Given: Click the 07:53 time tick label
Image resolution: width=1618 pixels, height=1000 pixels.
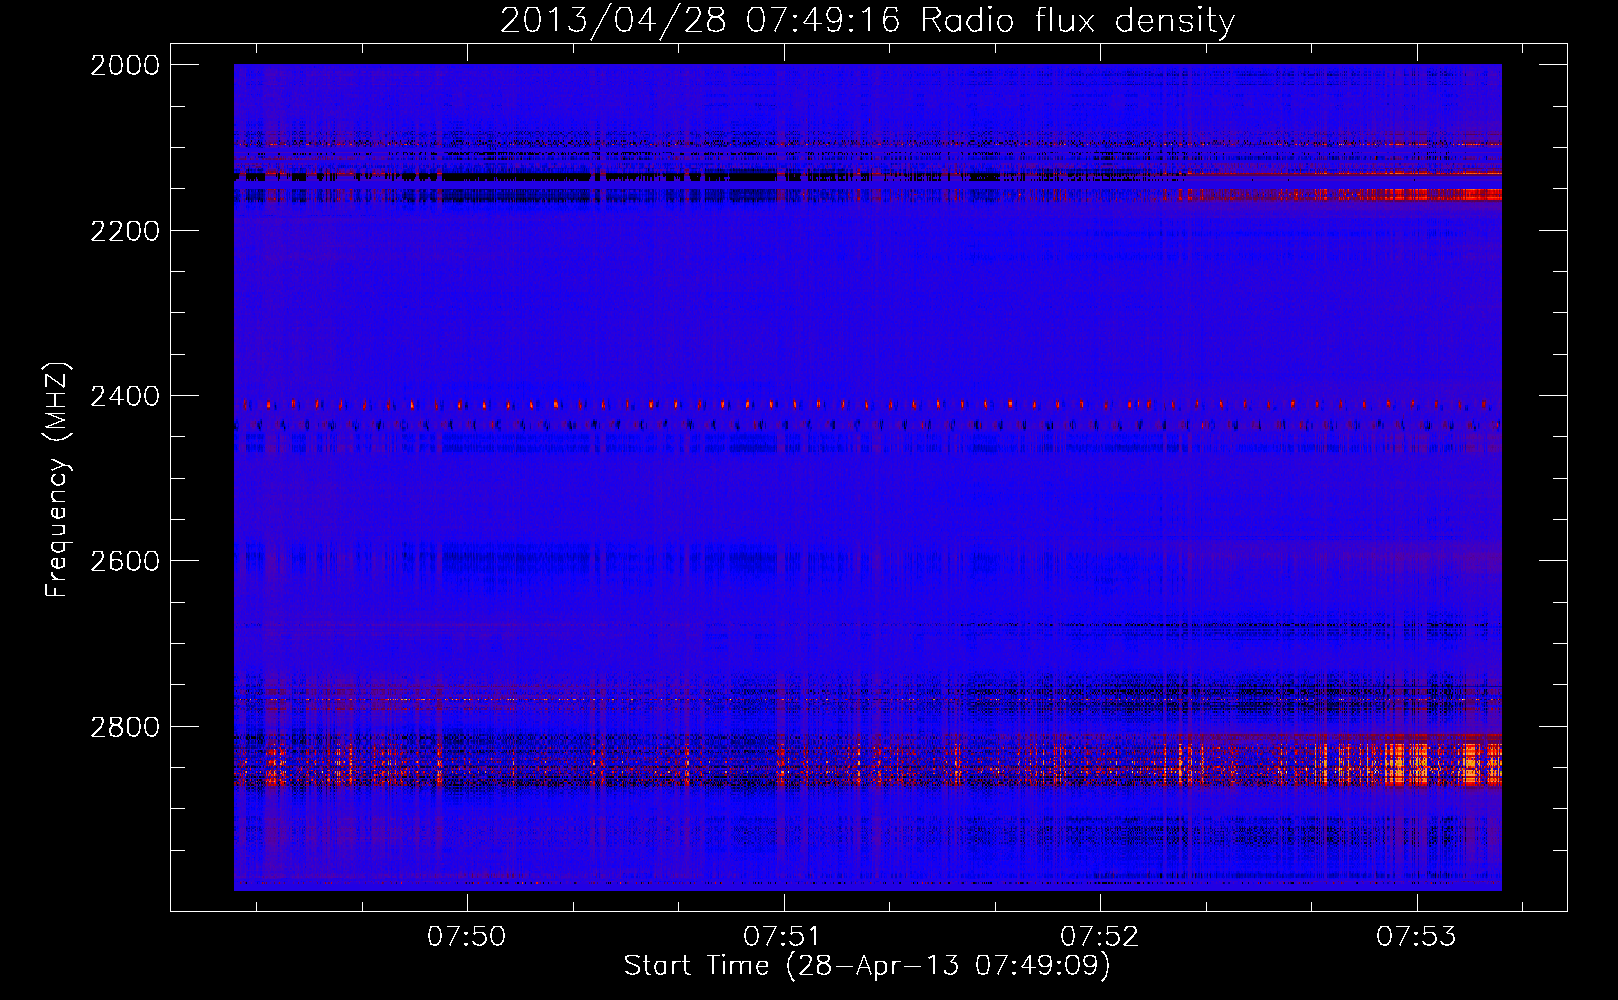Looking at the screenshot, I should click(x=1416, y=937).
